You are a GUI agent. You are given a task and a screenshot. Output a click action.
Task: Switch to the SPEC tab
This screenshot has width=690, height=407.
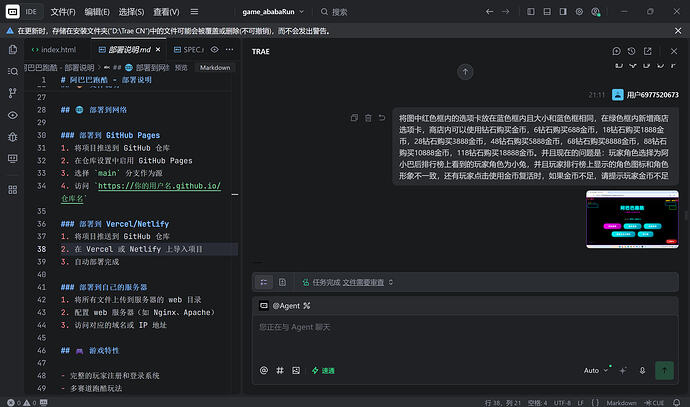189,50
